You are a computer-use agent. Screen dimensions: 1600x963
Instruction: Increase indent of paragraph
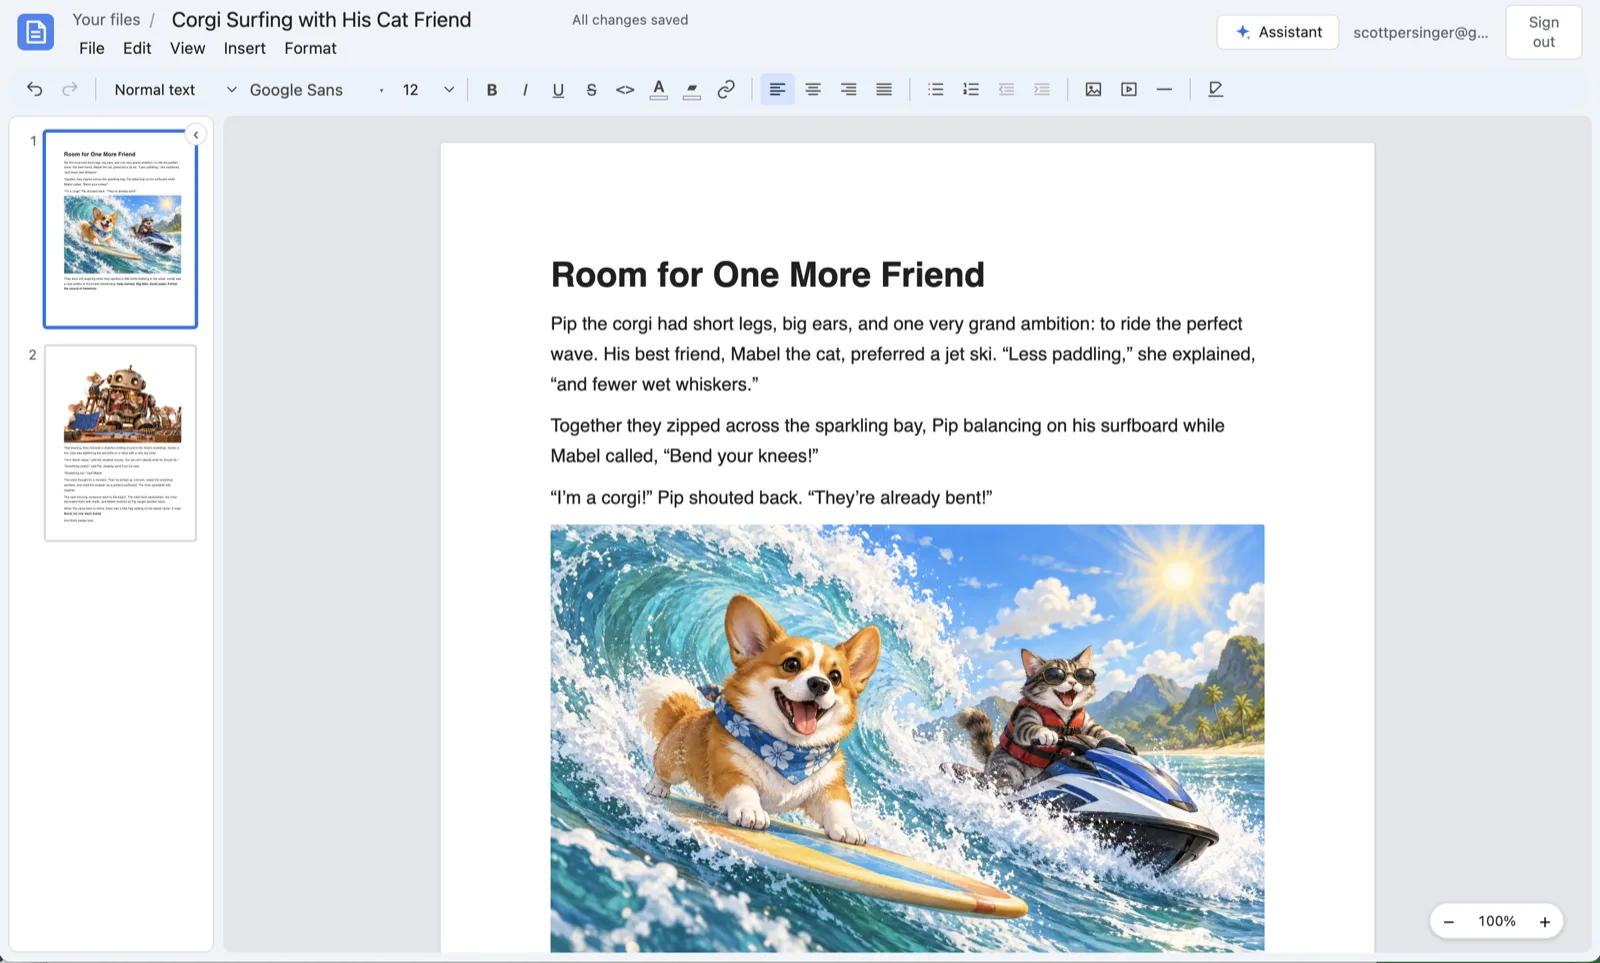click(1041, 89)
